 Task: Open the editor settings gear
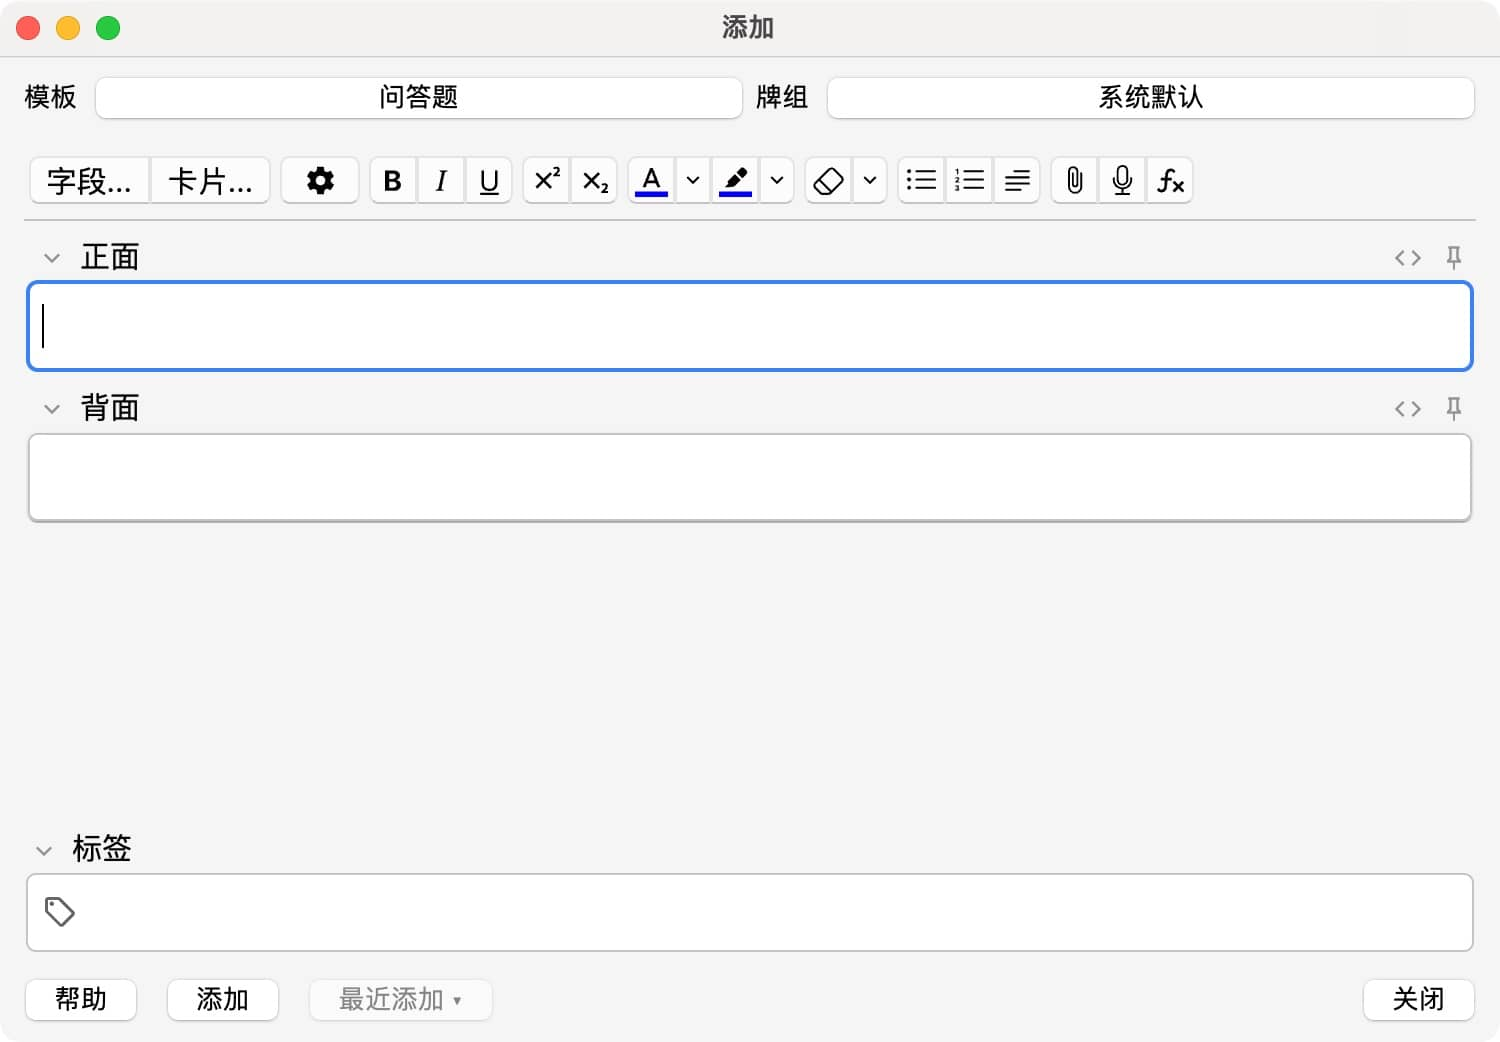coord(320,181)
